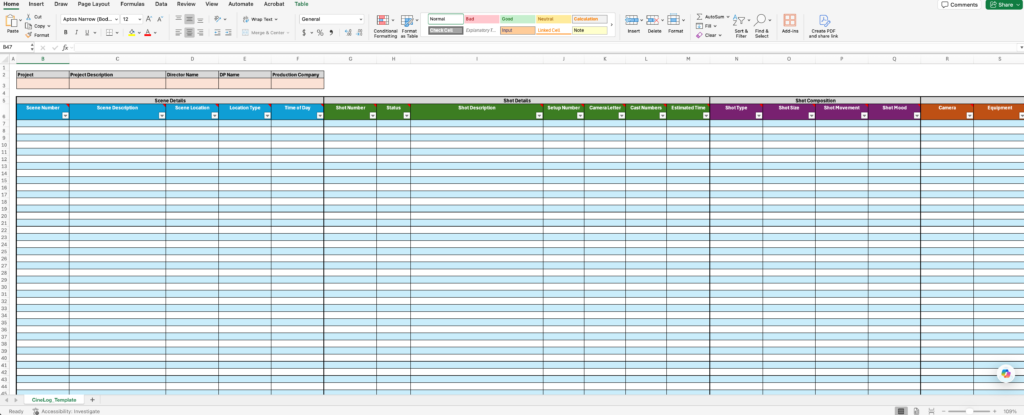Toggle top vertical alignment
Screen dimensions: 1024x415
(178, 20)
